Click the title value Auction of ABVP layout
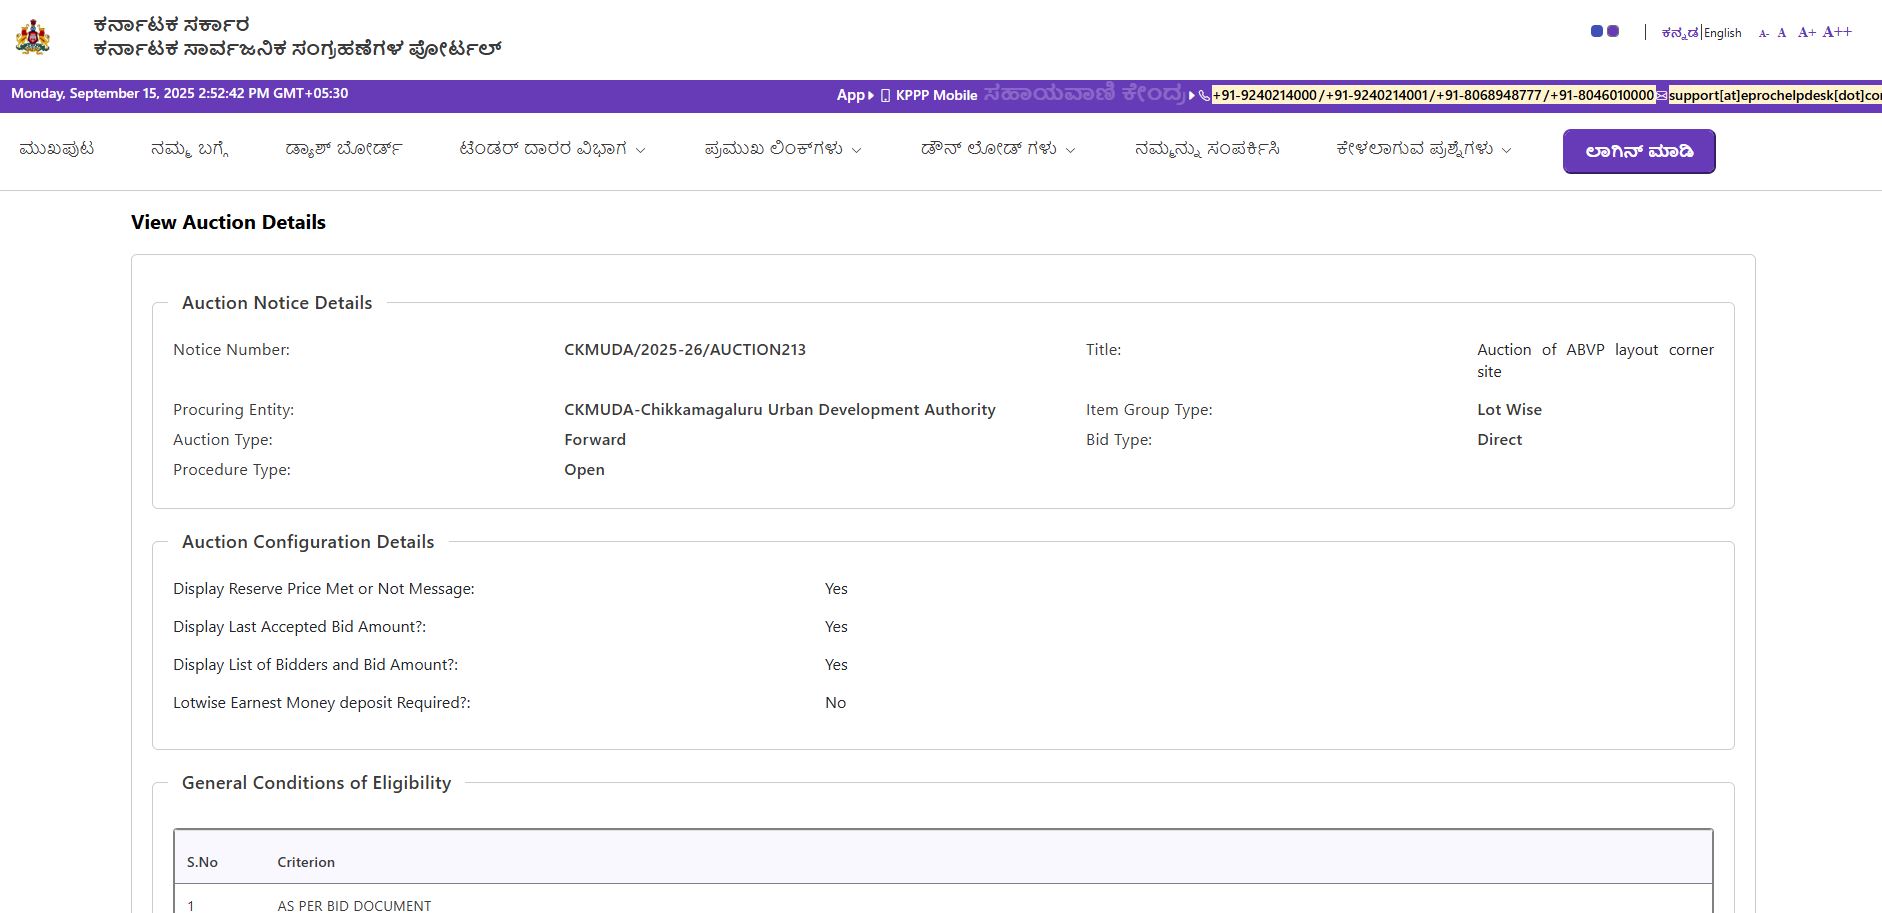Viewport: 1882px width, 913px height. [x=1595, y=361]
